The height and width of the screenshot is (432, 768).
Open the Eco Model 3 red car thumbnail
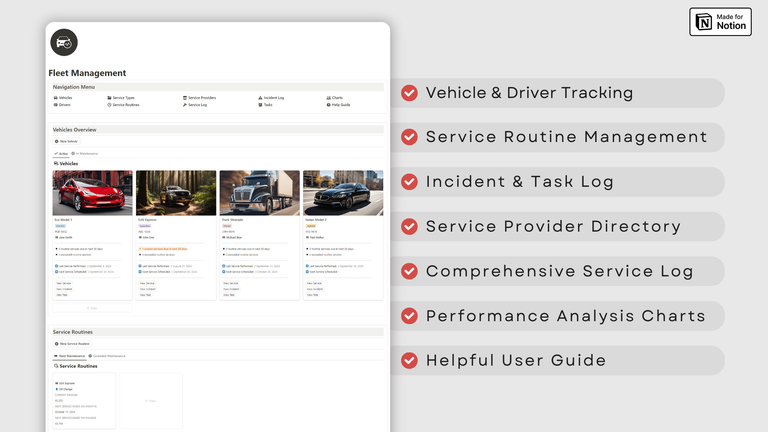coord(92,192)
